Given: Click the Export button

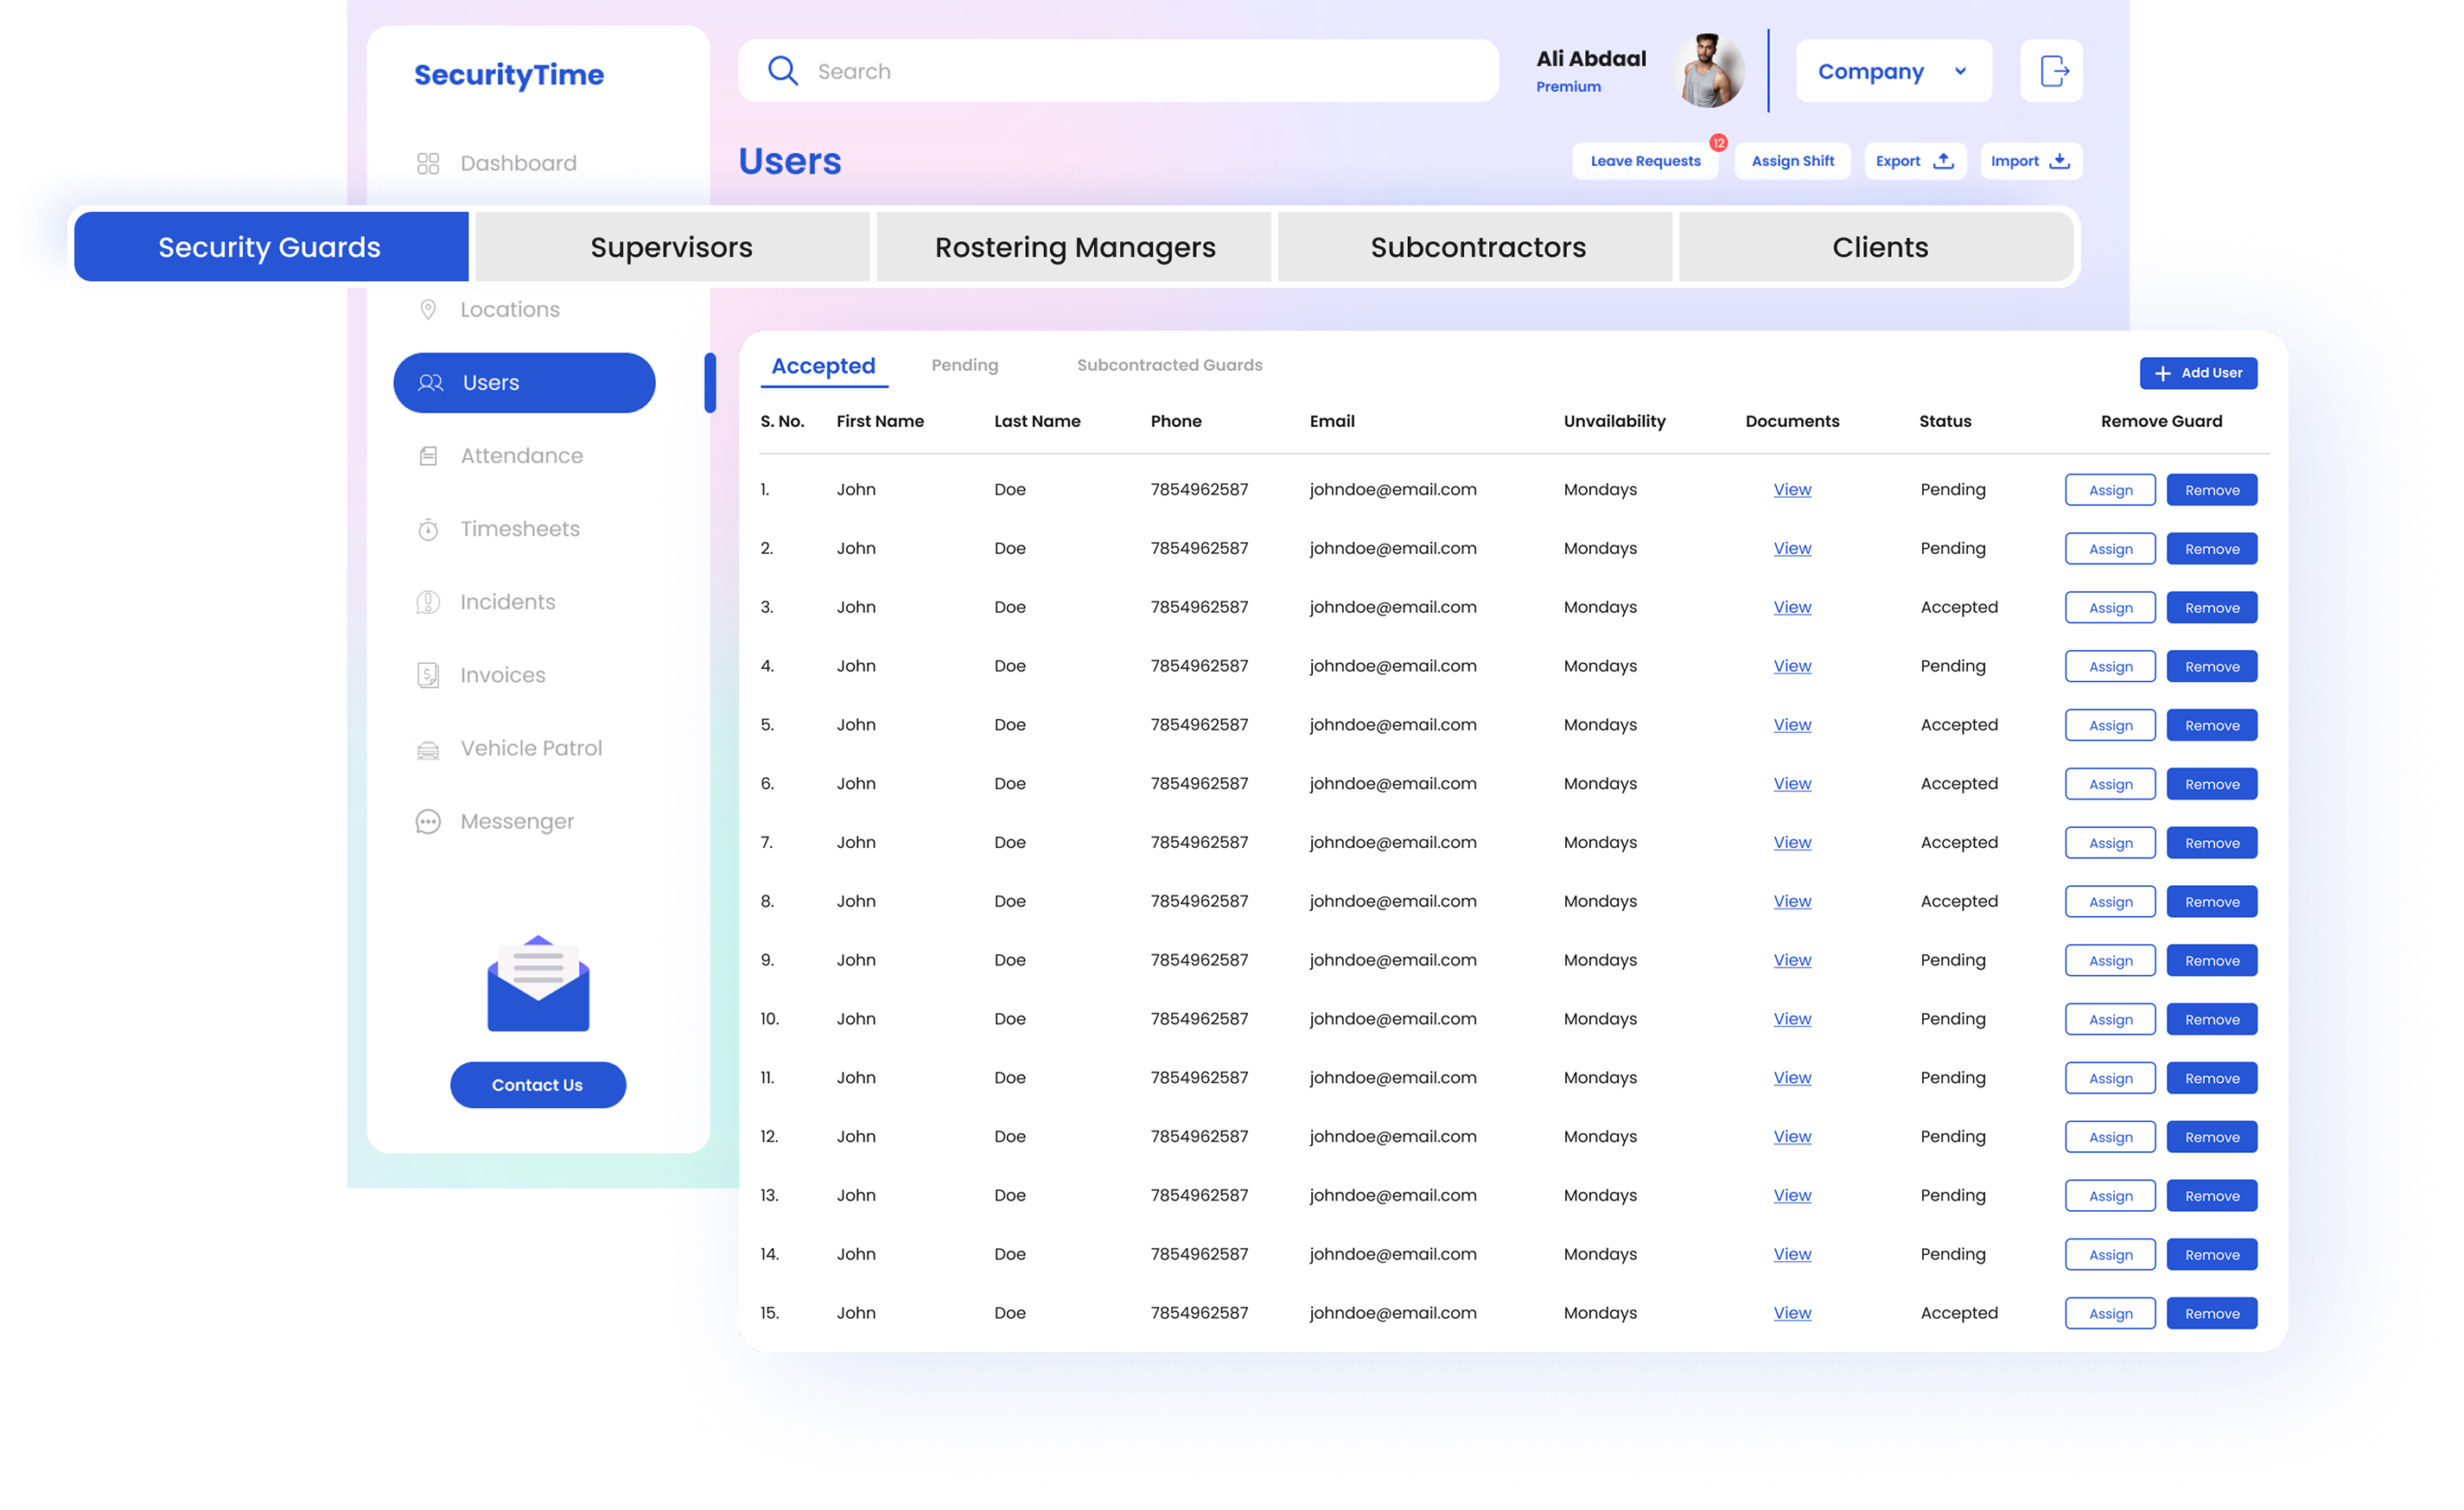Looking at the screenshot, I should coord(1914,161).
